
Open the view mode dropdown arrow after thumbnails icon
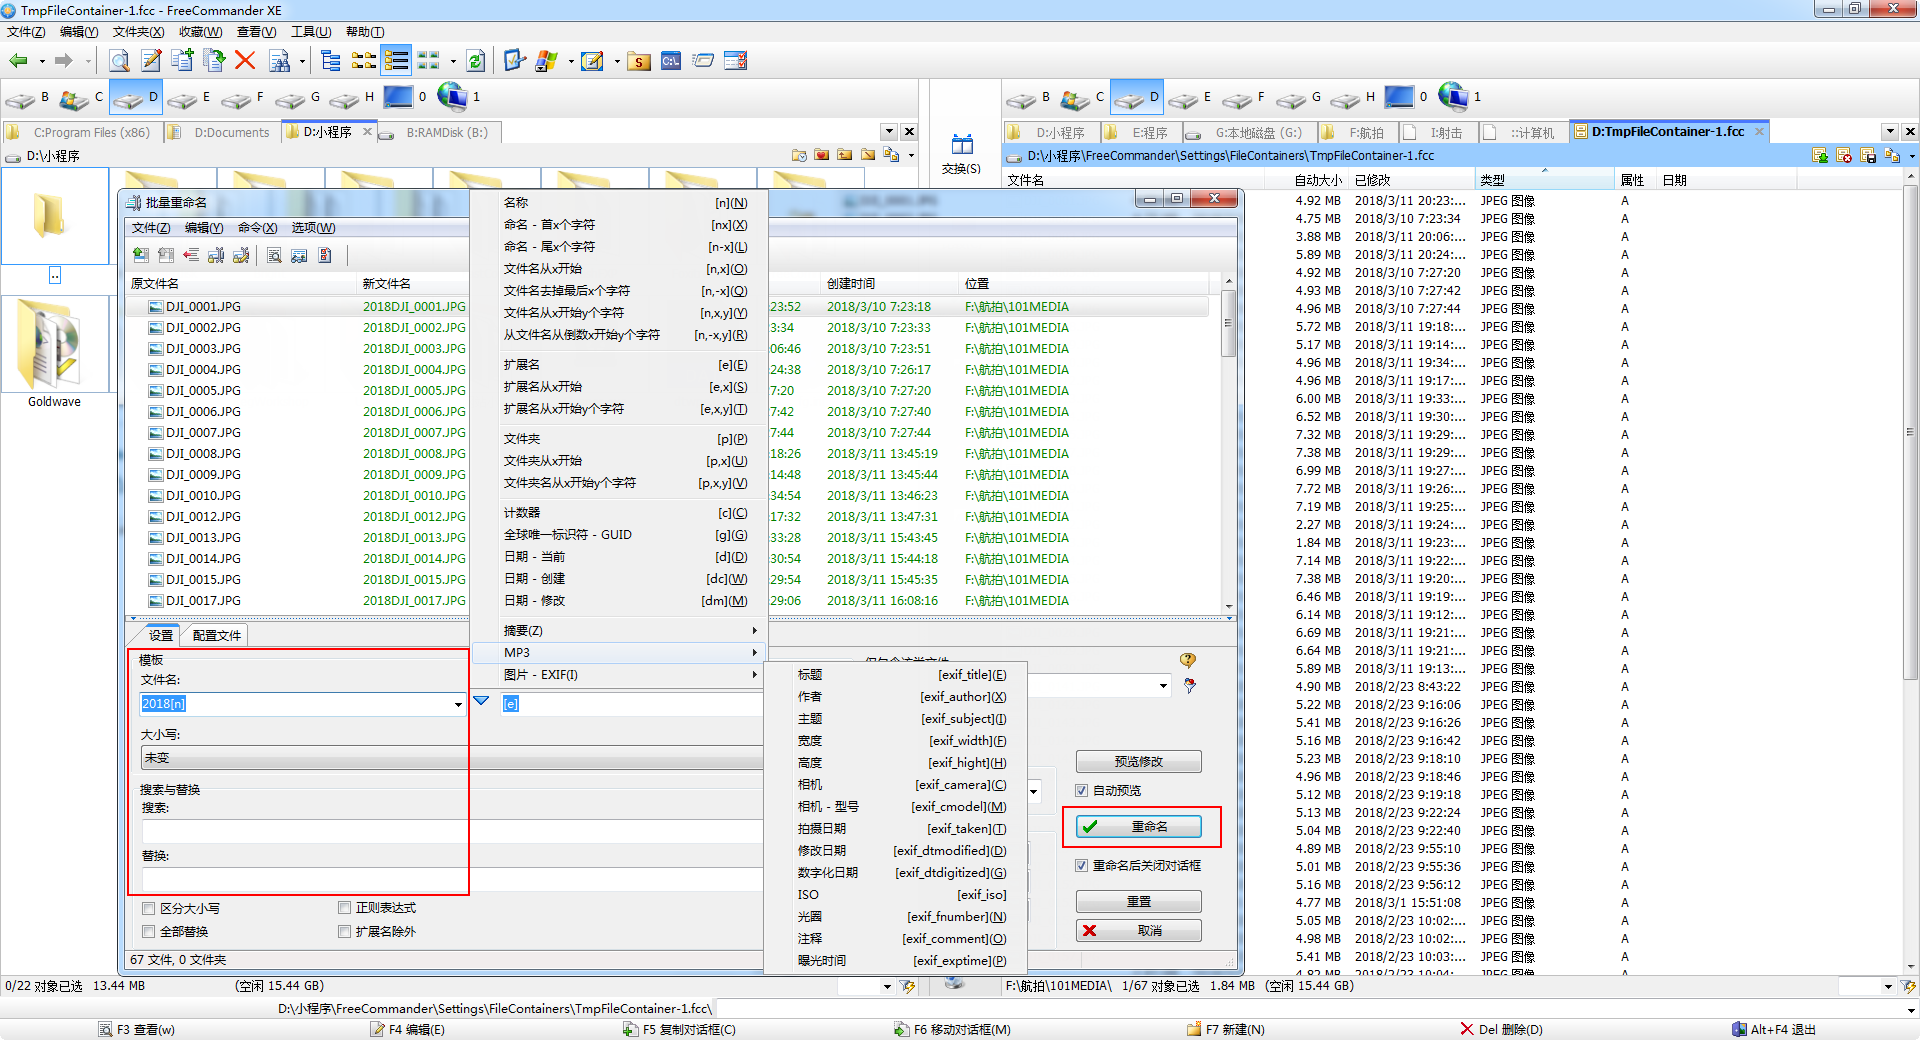click(x=453, y=62)
